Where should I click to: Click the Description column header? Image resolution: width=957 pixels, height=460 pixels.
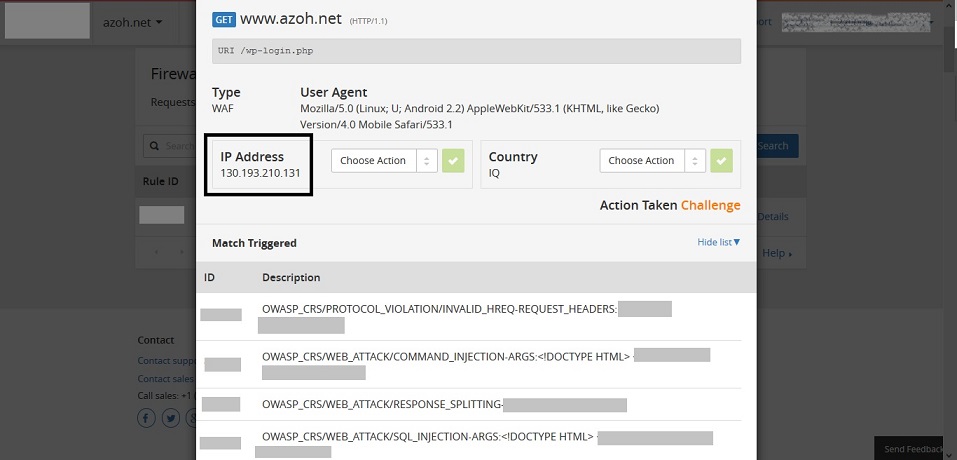click(x=291, y=277)
